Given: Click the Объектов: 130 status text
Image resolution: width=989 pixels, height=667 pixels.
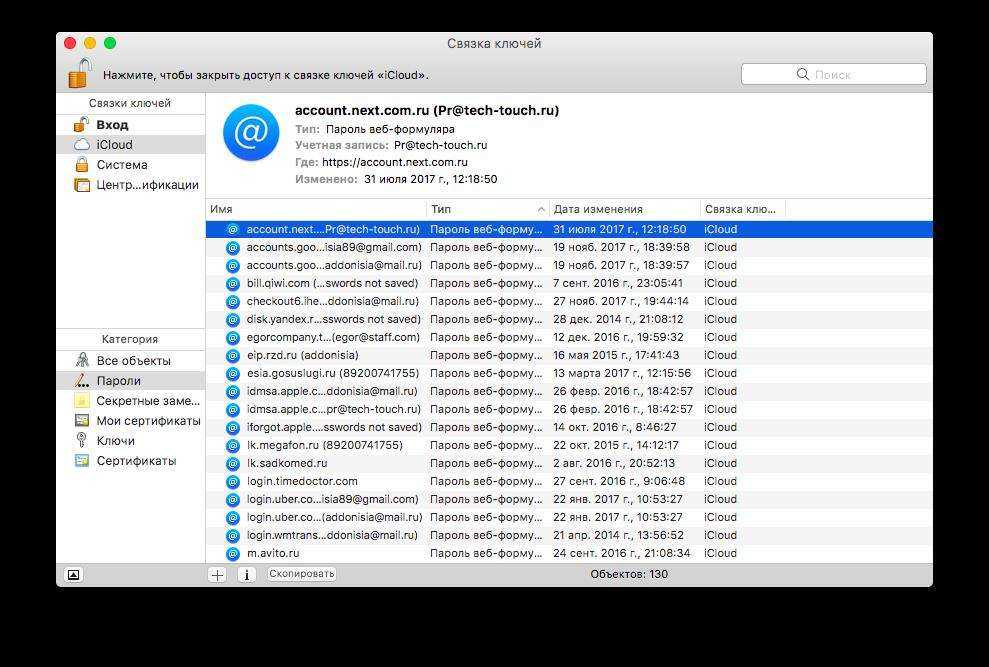Looking at the screenshot, I should point(629,574).
